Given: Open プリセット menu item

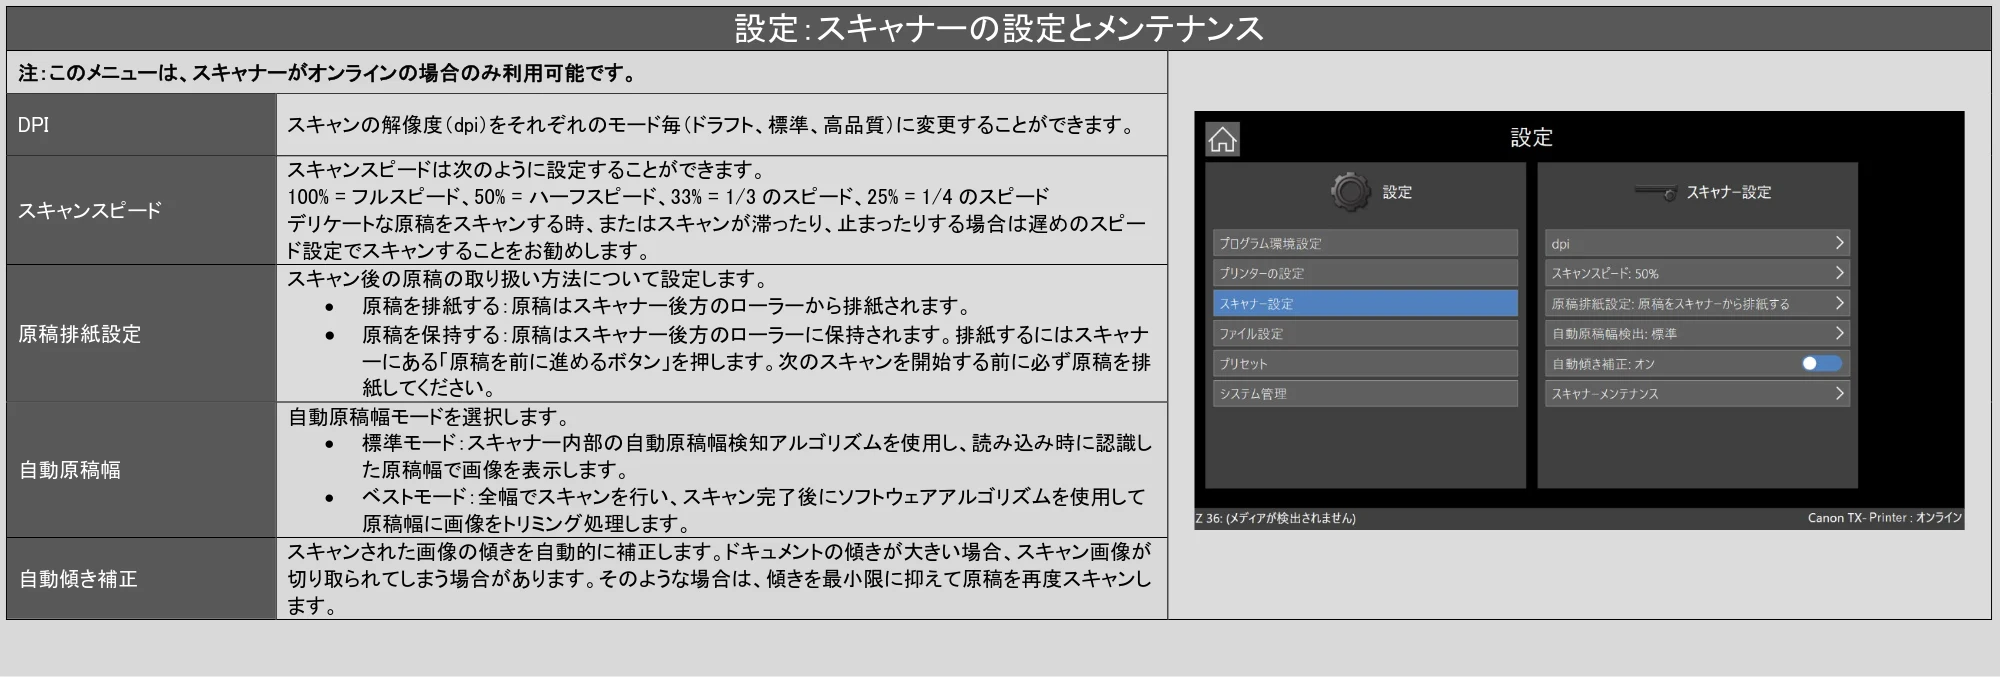Looking at the screenshot, I should (x=1365, y=363).
